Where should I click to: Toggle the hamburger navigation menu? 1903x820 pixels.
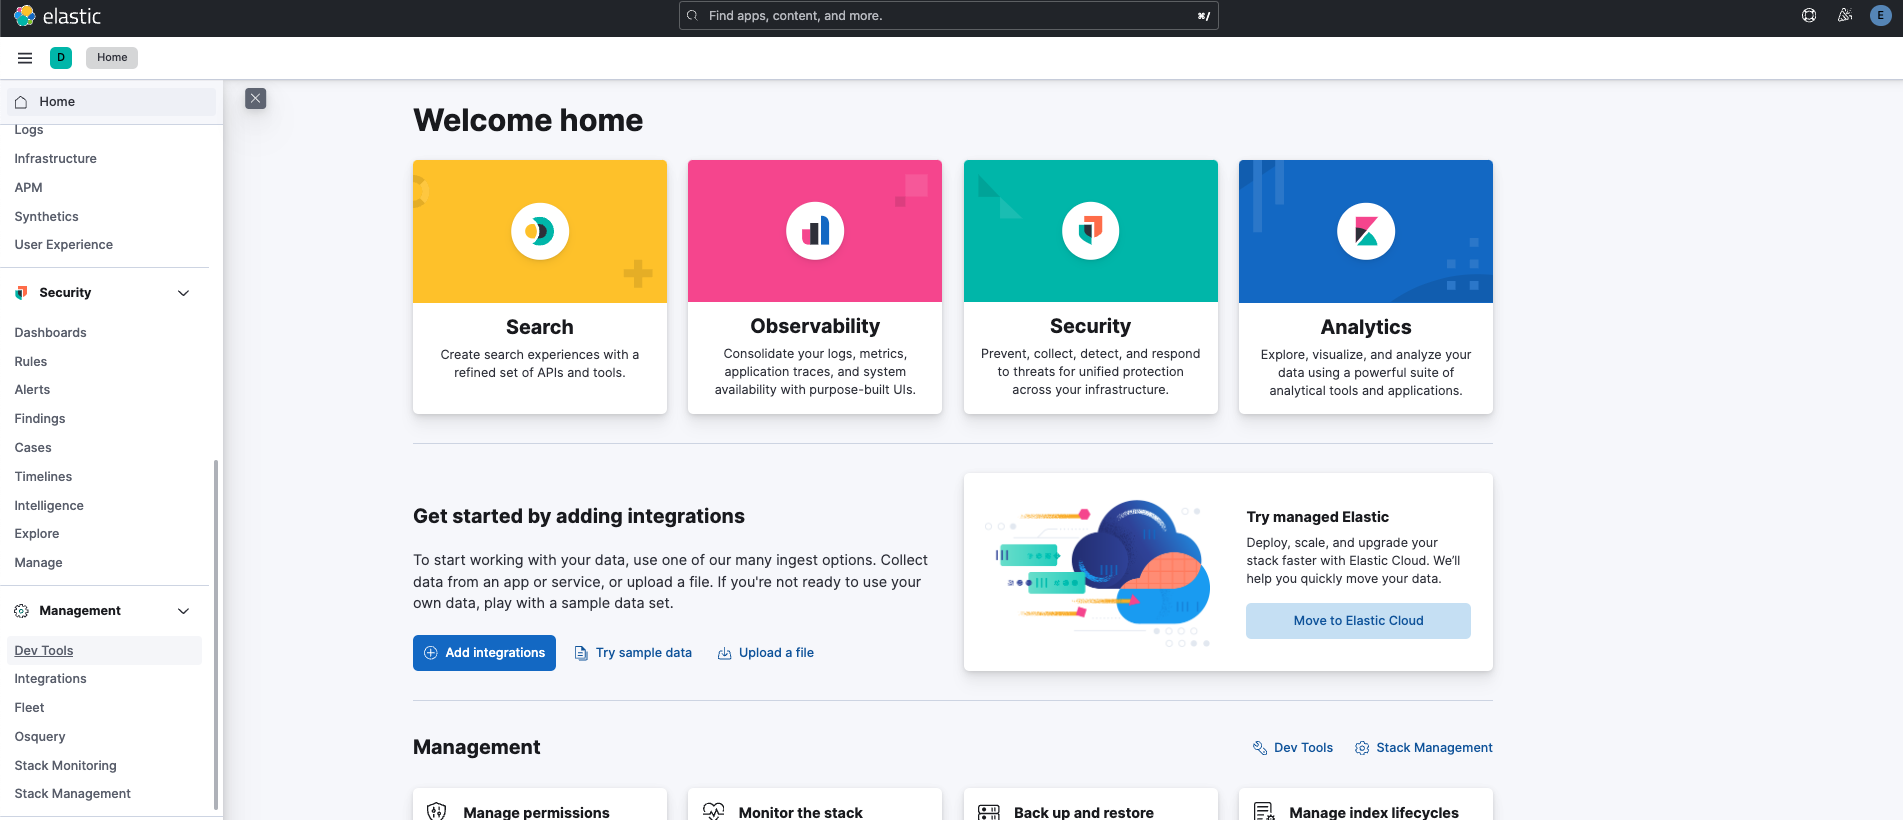point(25,58)
